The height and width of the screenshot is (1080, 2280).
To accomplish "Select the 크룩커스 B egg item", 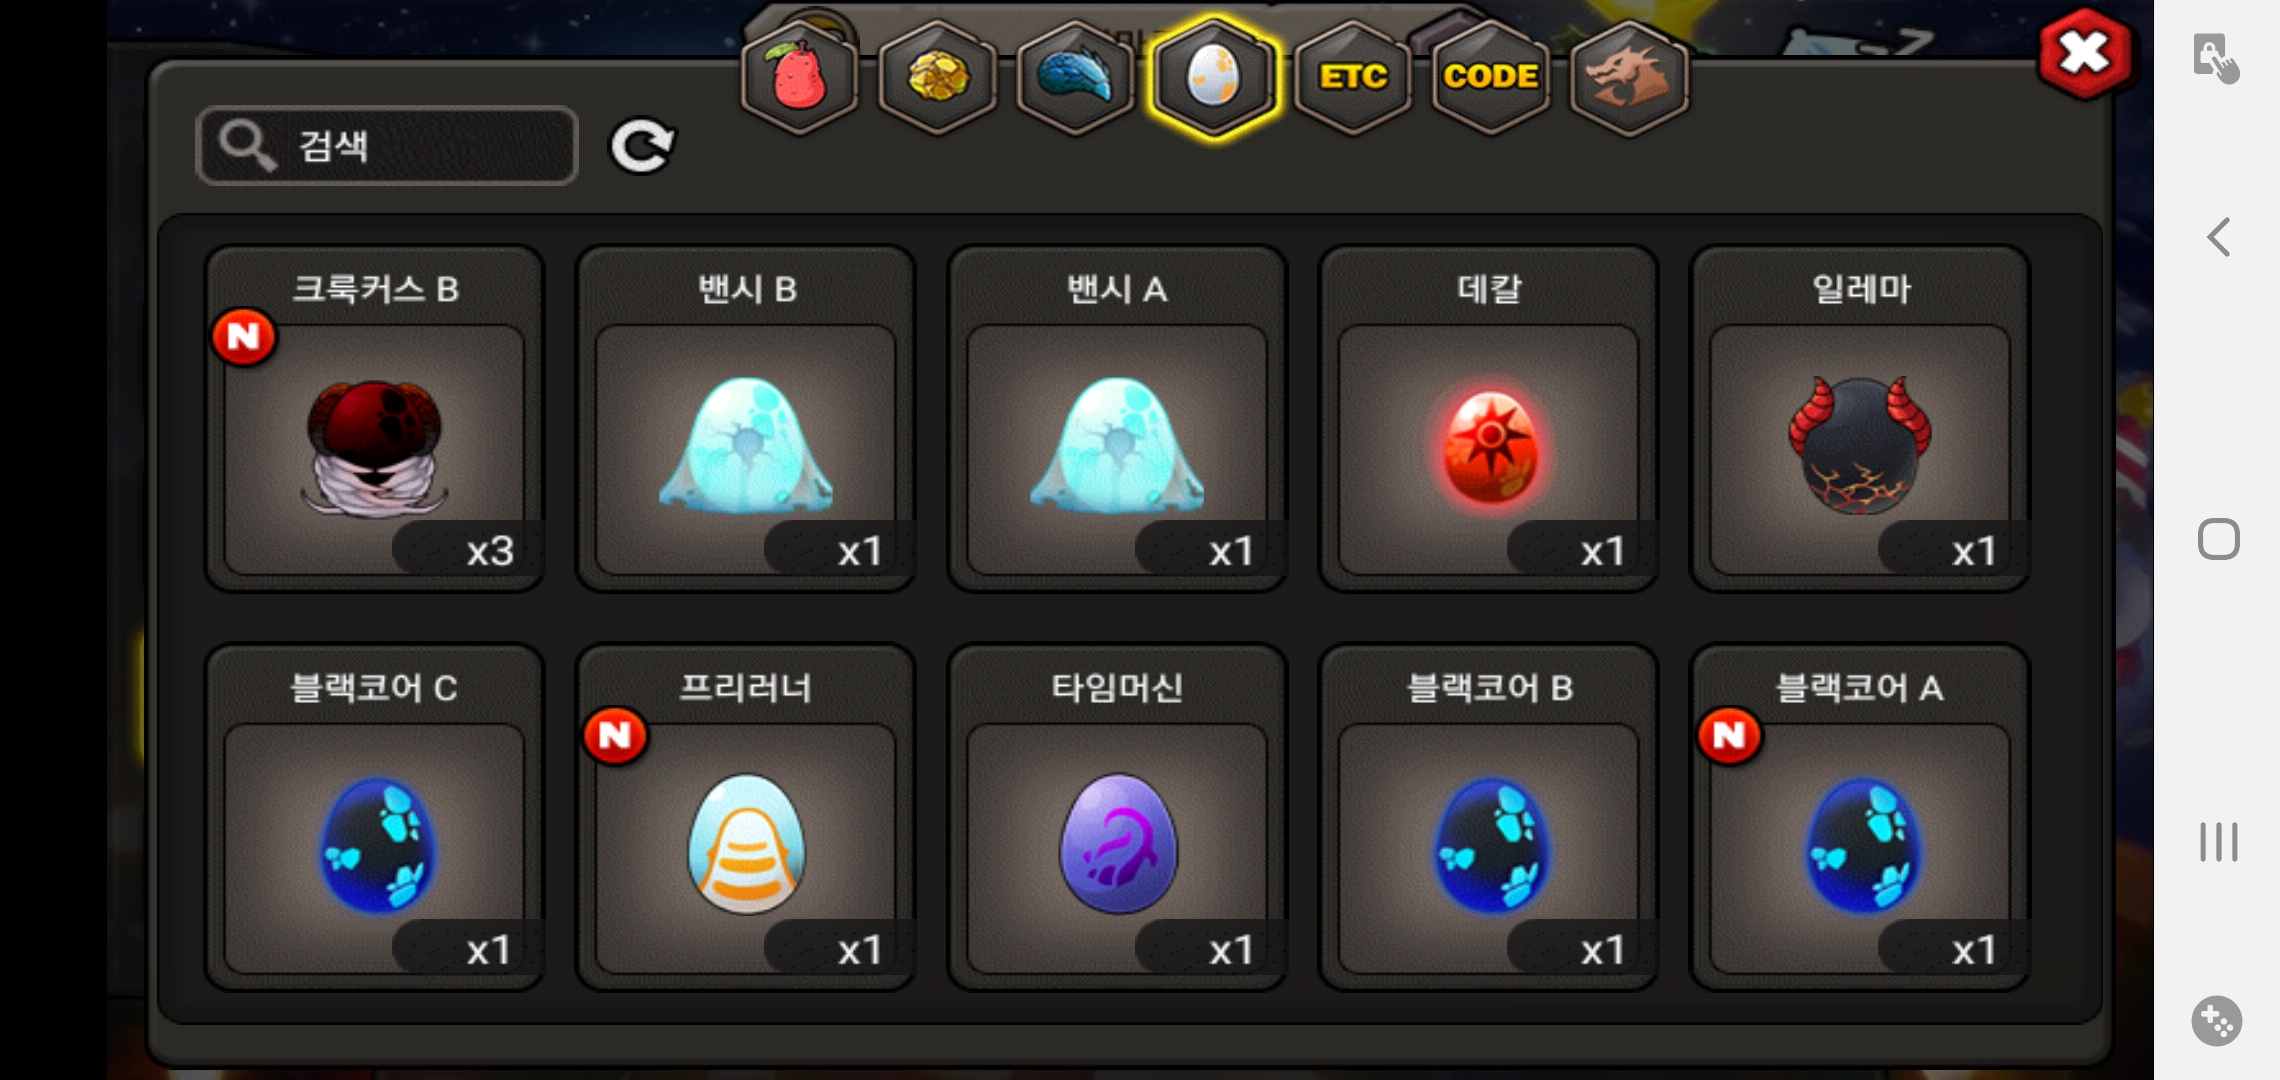I will [374, 418].
